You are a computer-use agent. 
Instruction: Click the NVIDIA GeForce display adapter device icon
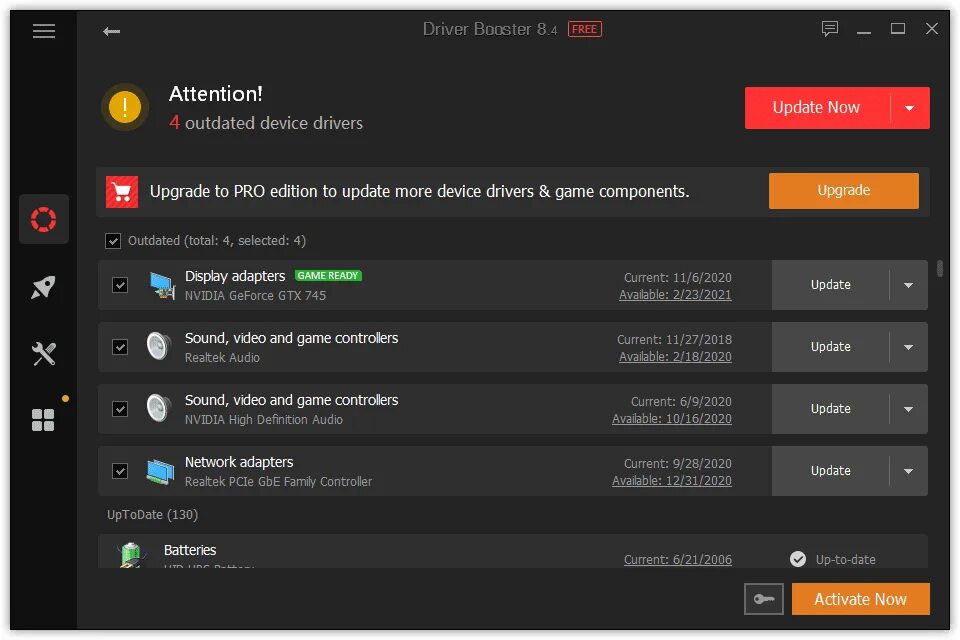tap(162, 284)
